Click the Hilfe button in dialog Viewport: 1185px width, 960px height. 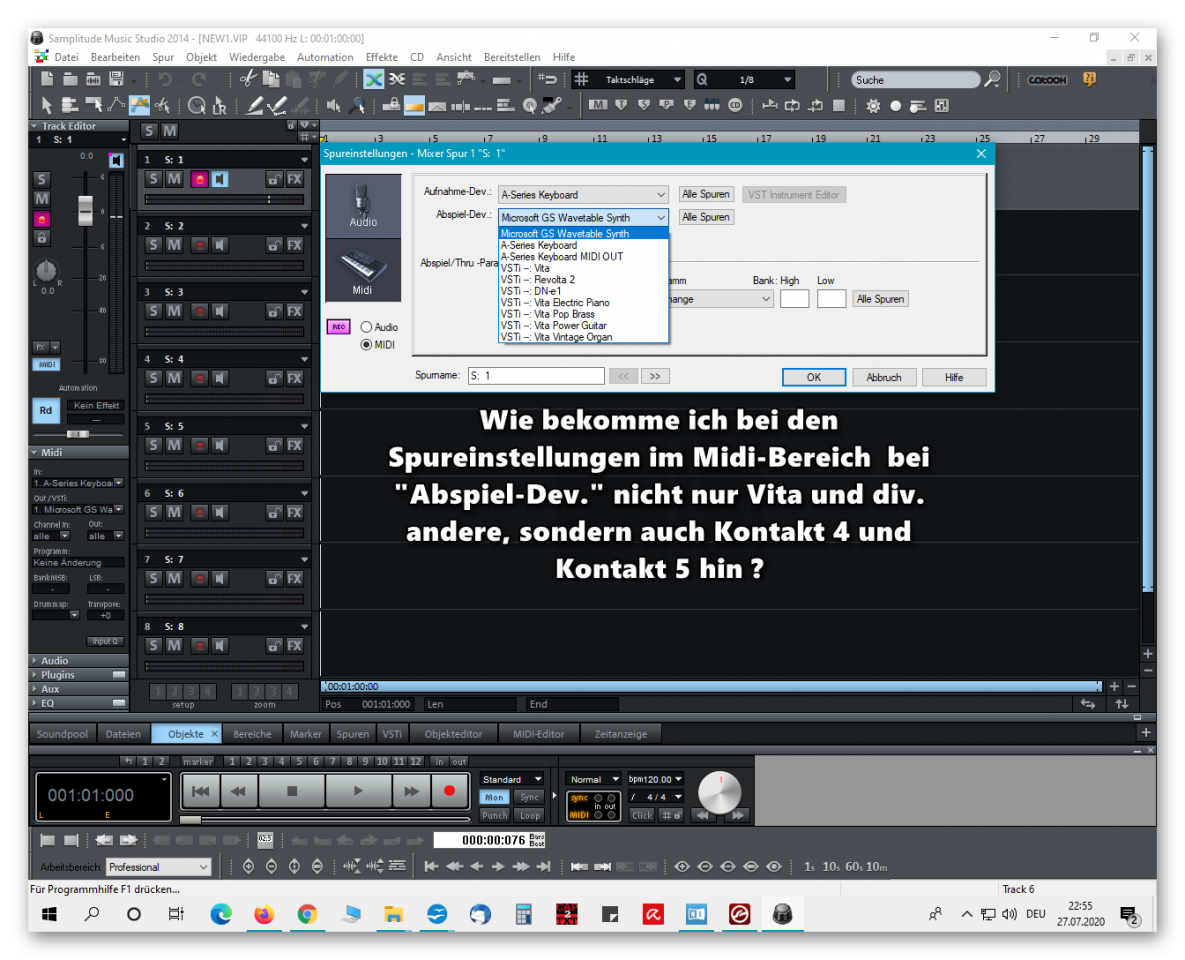pos(954,377)
